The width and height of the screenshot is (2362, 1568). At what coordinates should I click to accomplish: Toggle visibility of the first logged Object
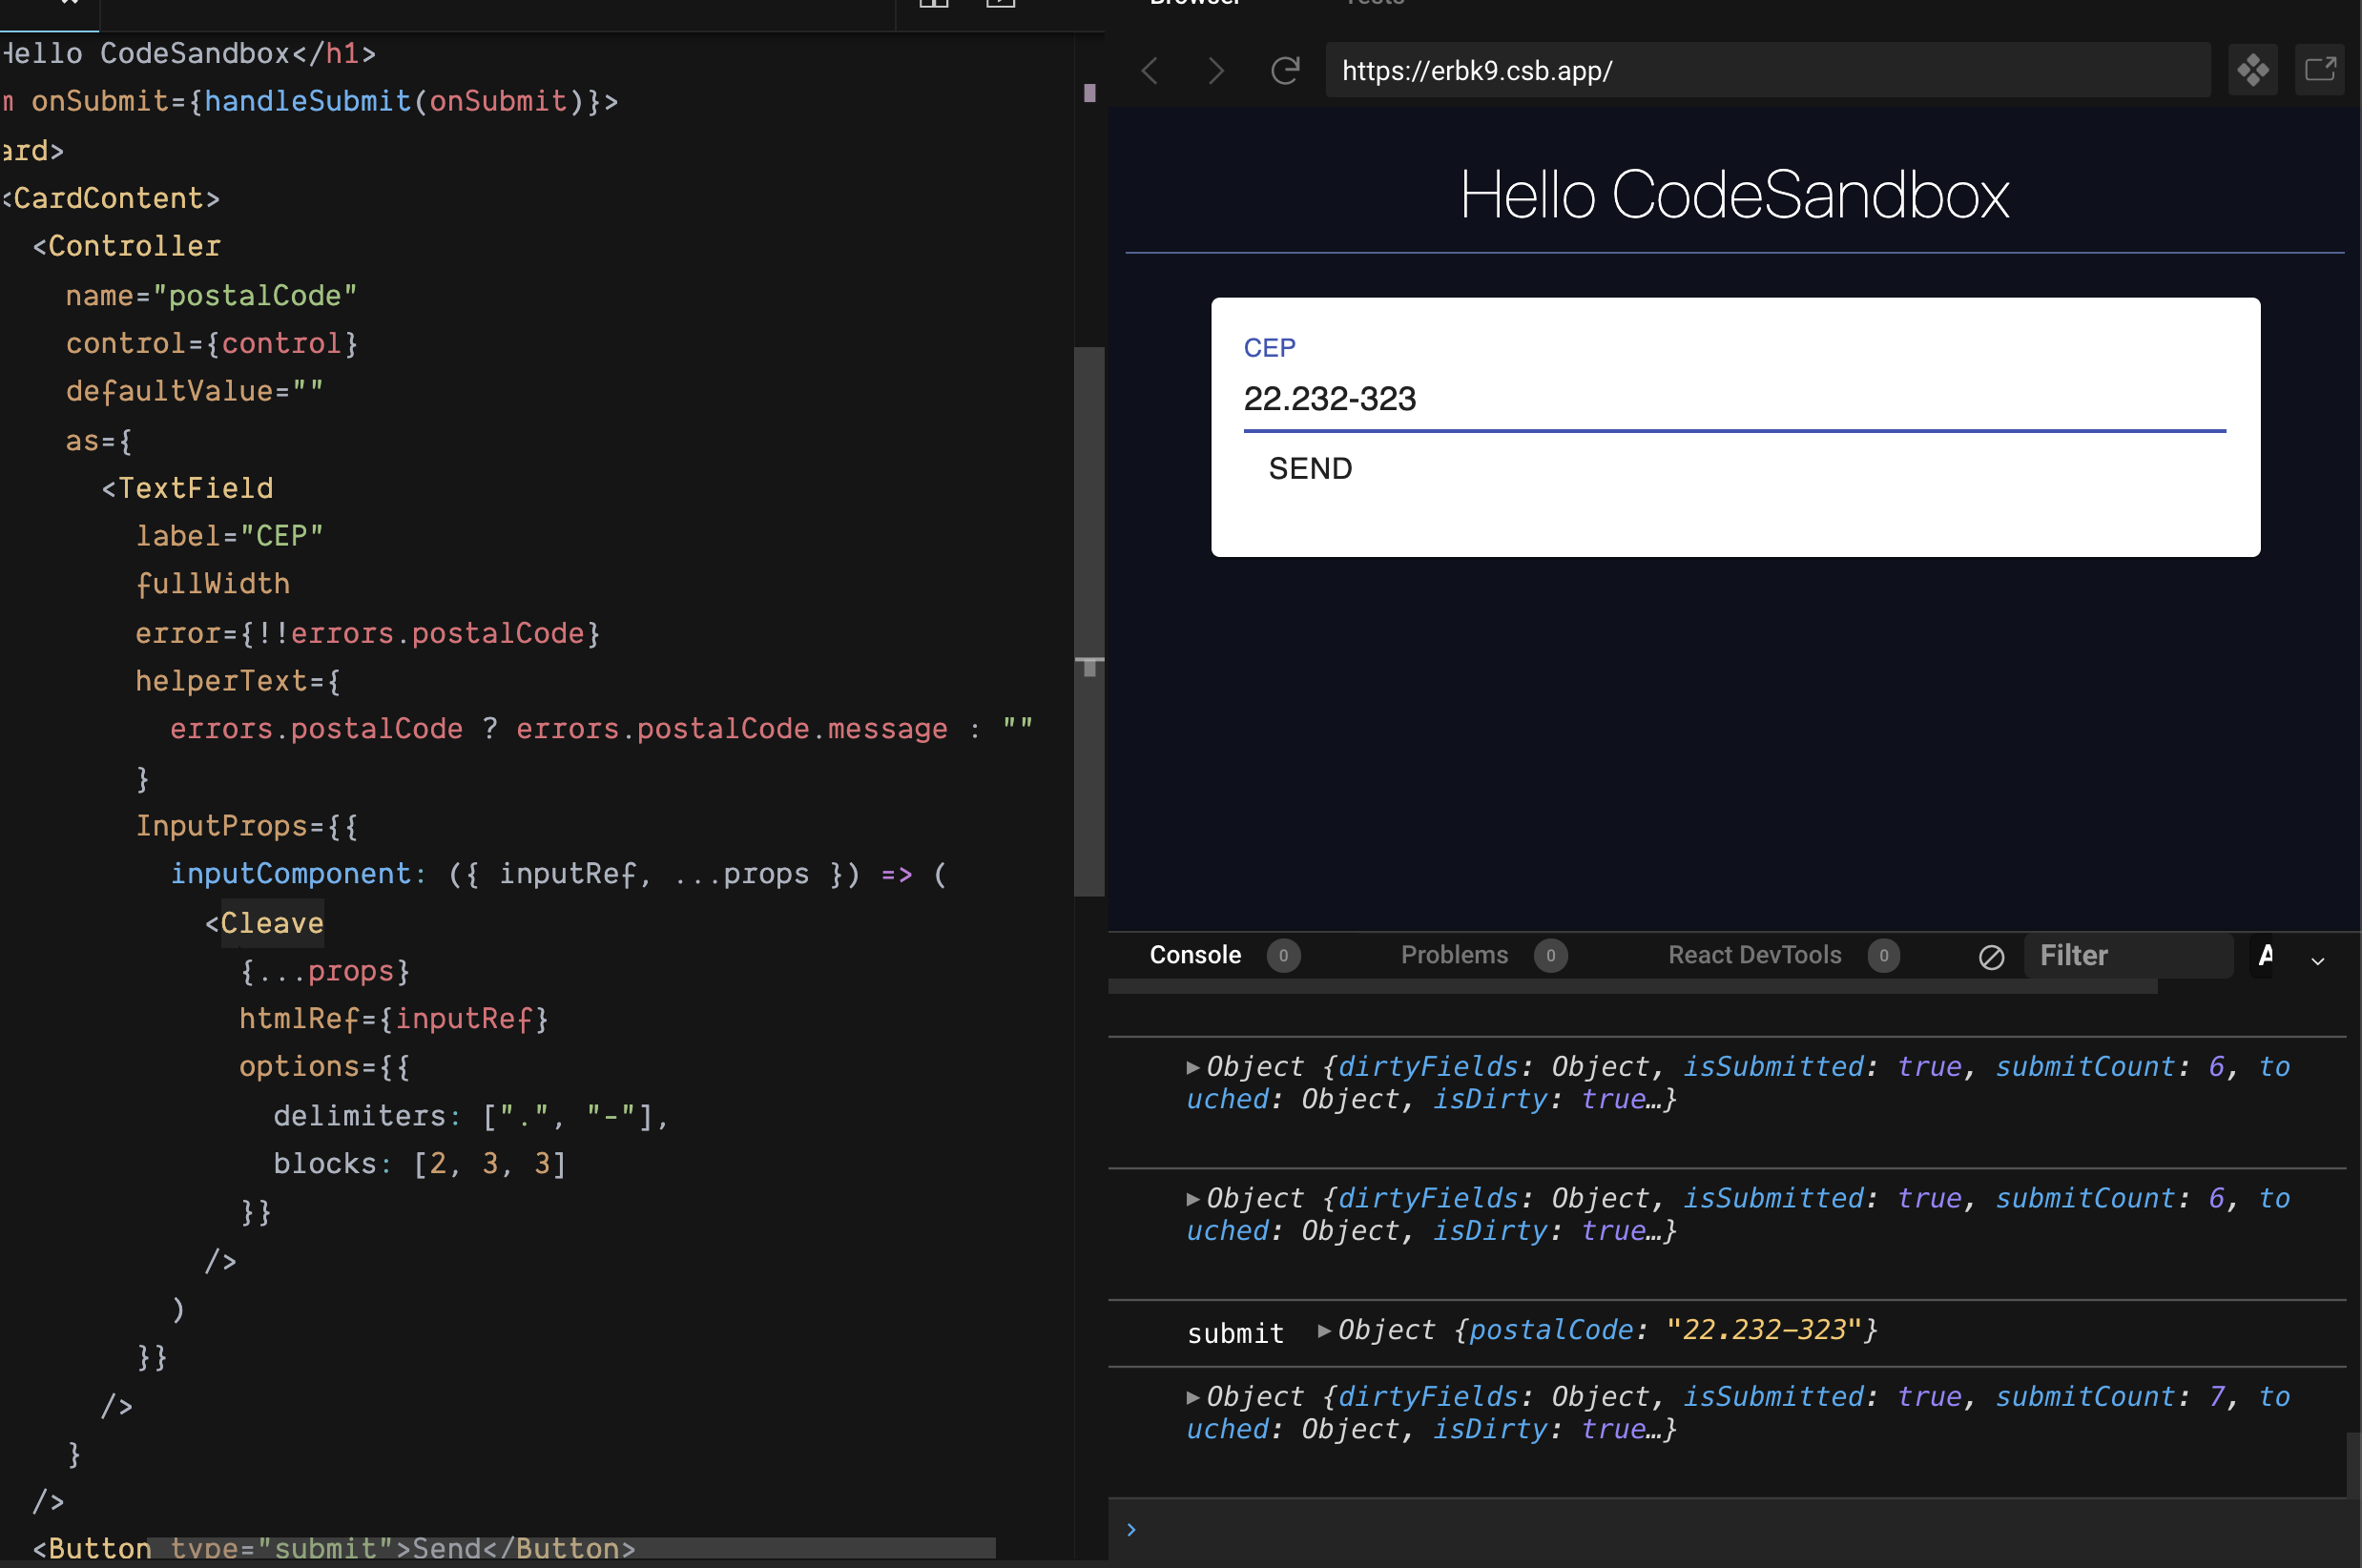(1194, 1067)
